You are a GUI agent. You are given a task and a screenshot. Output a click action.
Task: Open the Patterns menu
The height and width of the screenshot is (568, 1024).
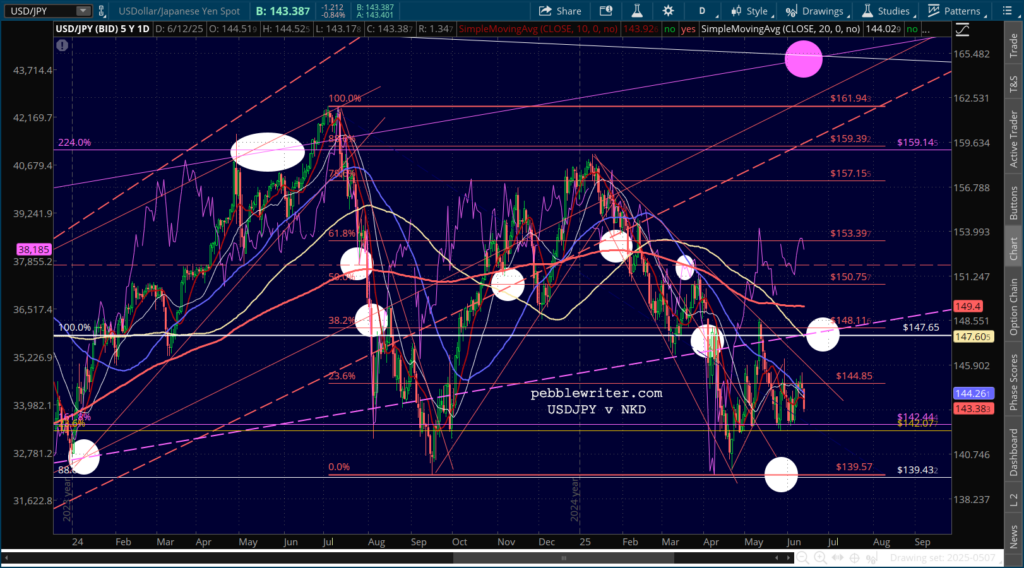pyautogui.click(x=955, y=11)
